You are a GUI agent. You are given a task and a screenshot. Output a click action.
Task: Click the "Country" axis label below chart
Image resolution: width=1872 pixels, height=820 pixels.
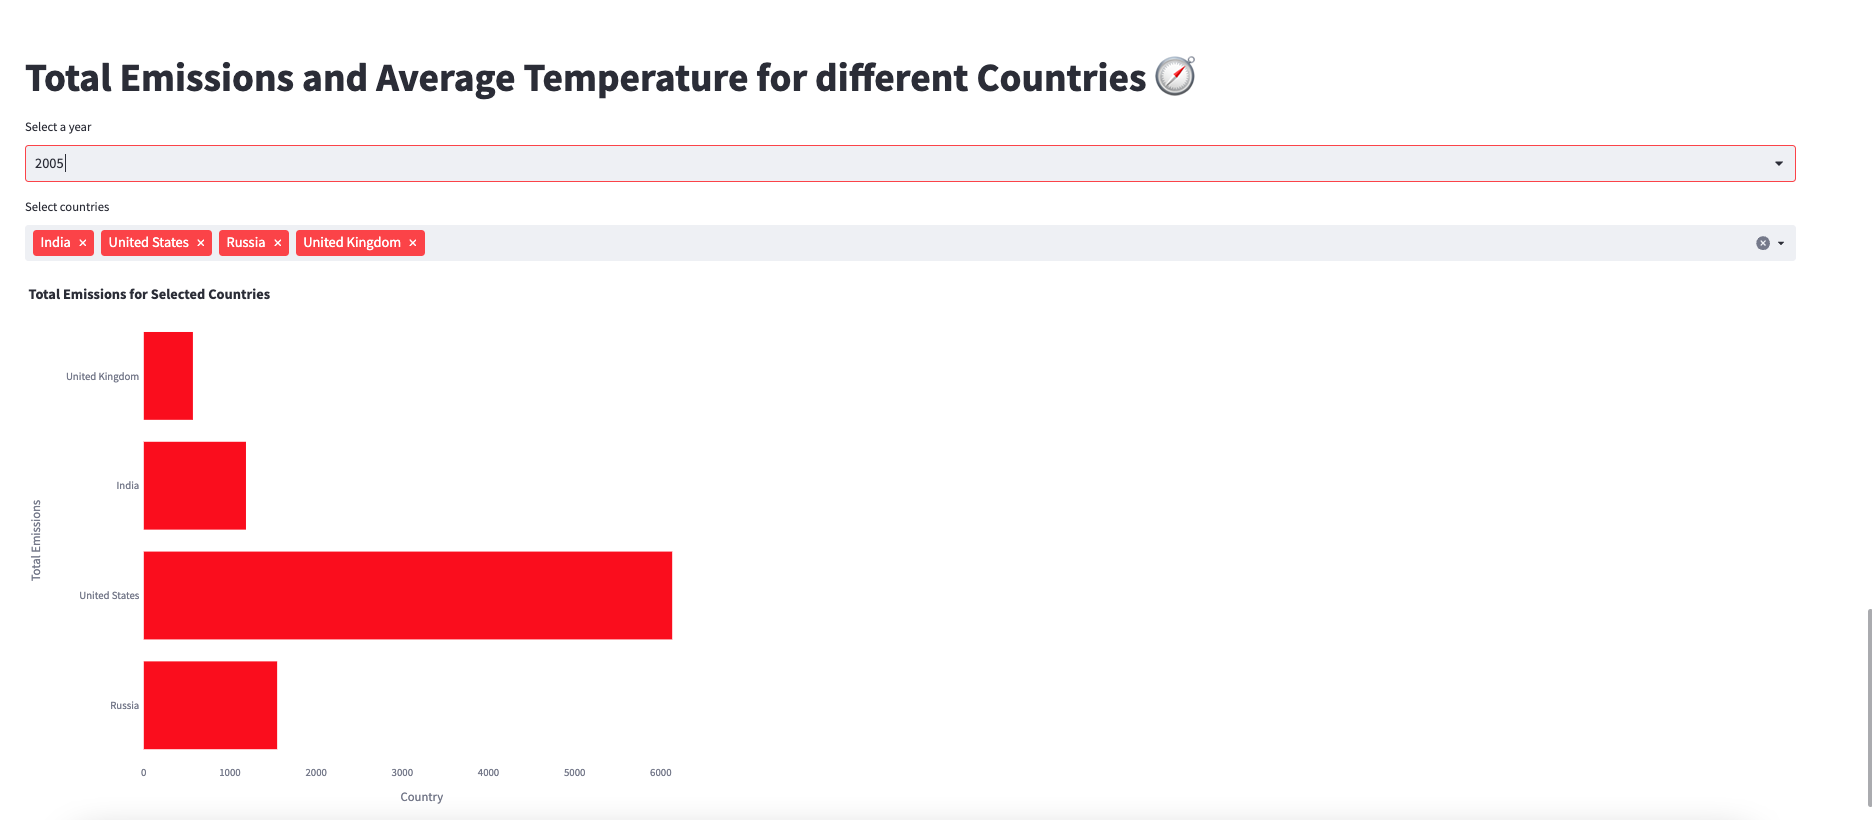[x=421, y=797]
